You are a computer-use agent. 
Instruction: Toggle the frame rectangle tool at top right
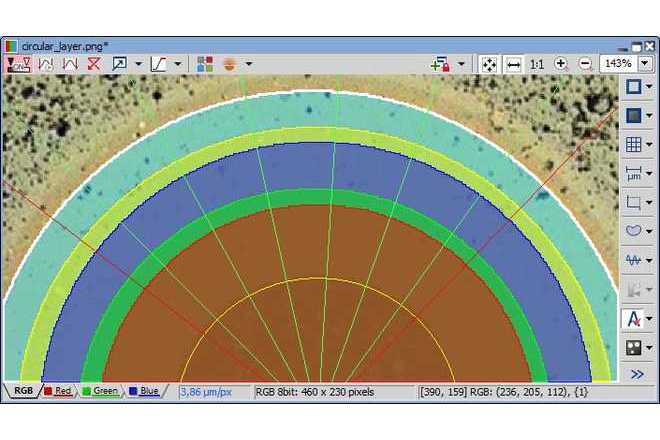[x=632, y=87]
